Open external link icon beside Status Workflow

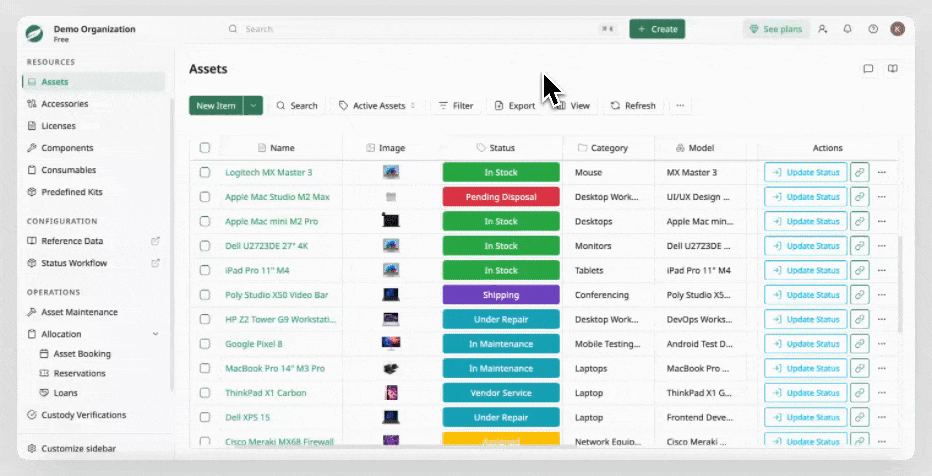[x=155, y=263]
